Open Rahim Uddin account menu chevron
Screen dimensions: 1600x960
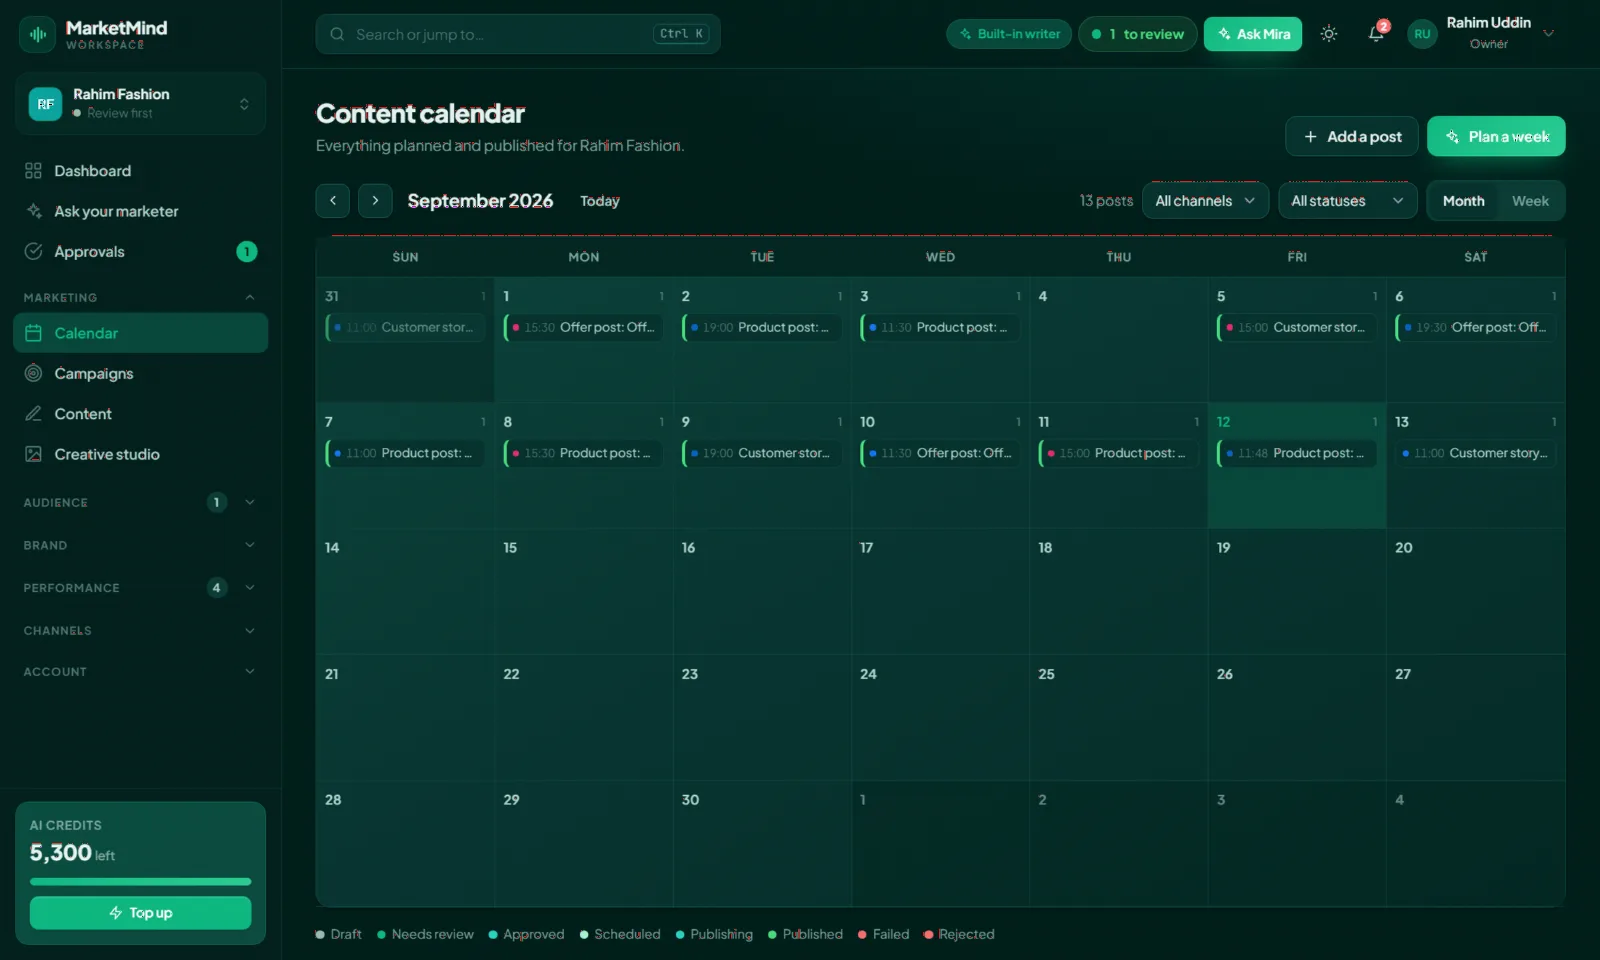tap(1548, 33)
